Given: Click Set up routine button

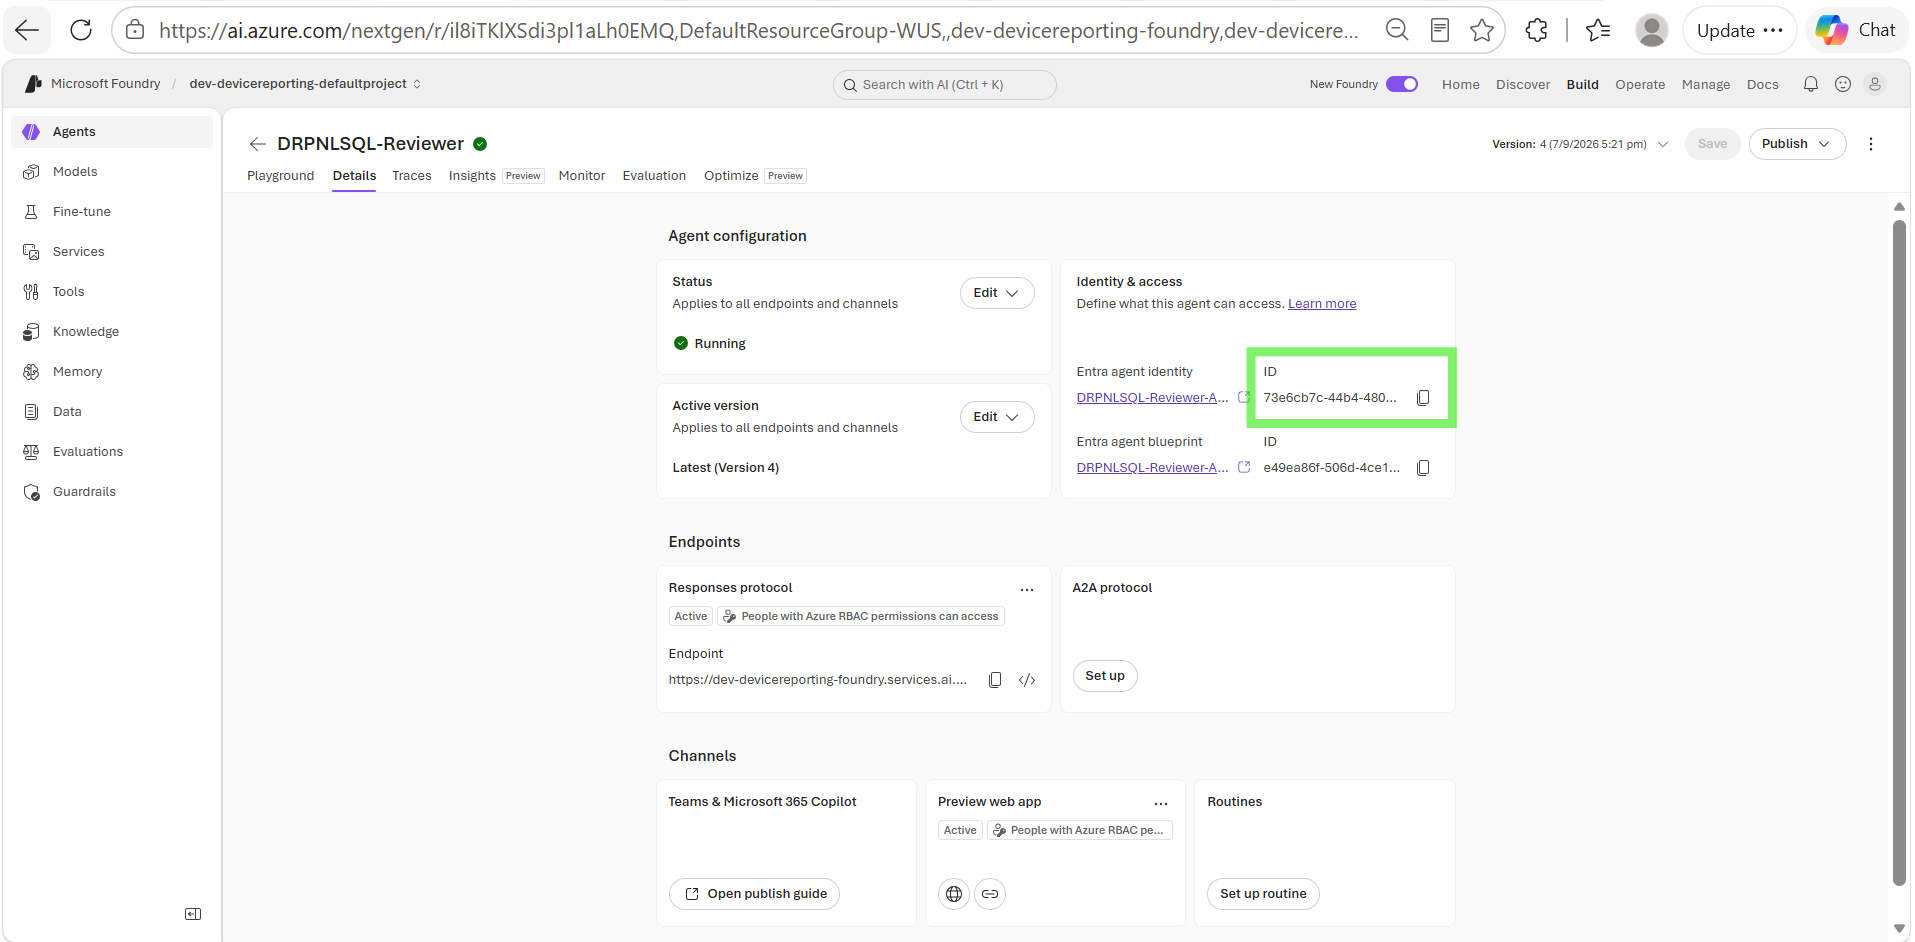Looking at the screenshot, I should point(1263,894).
